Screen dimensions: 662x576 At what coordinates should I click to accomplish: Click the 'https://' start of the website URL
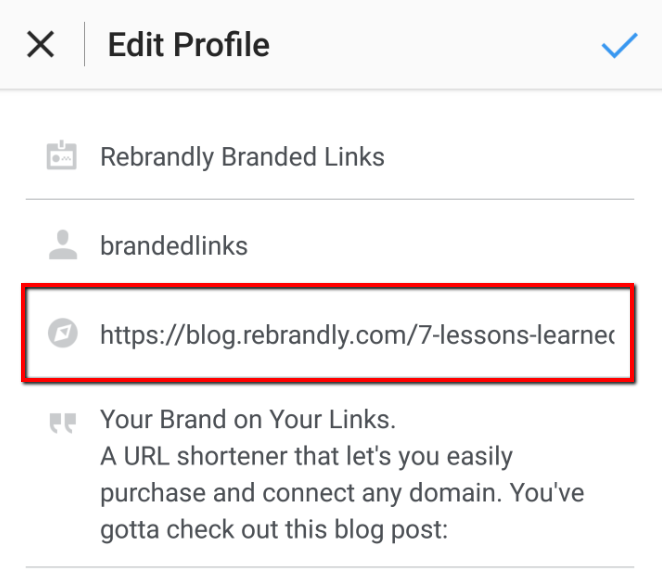143,335
